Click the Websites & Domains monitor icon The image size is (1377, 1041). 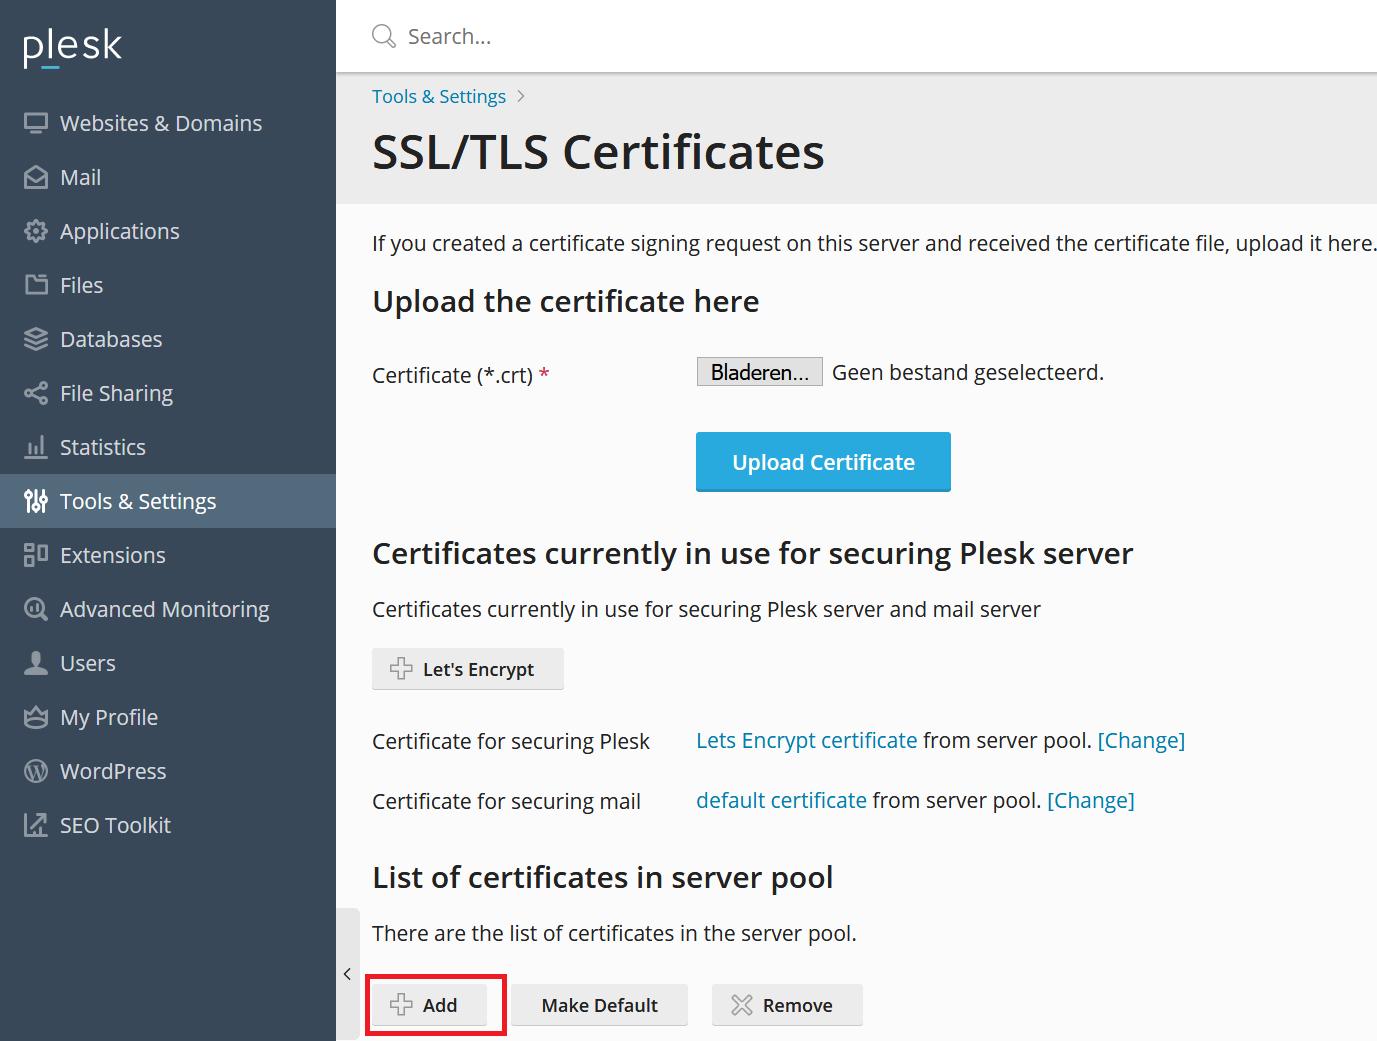36,123
